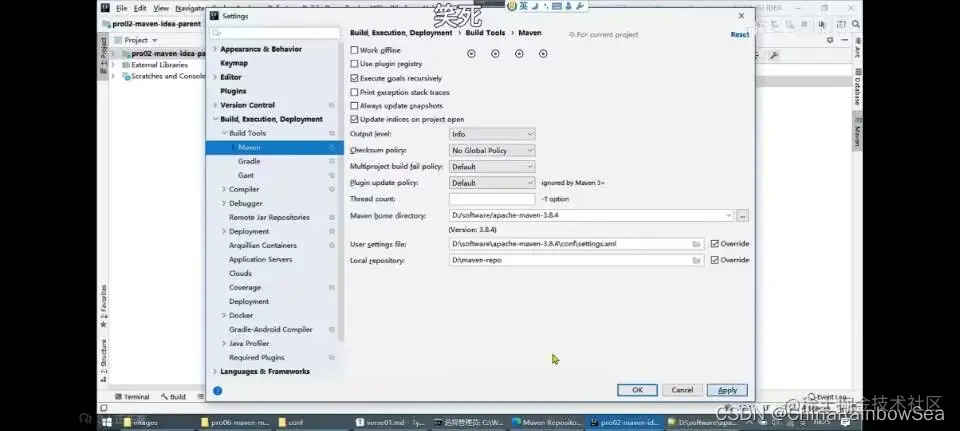Click the Apply button
This screenshot has width=960, height=431.
[727, 390]
